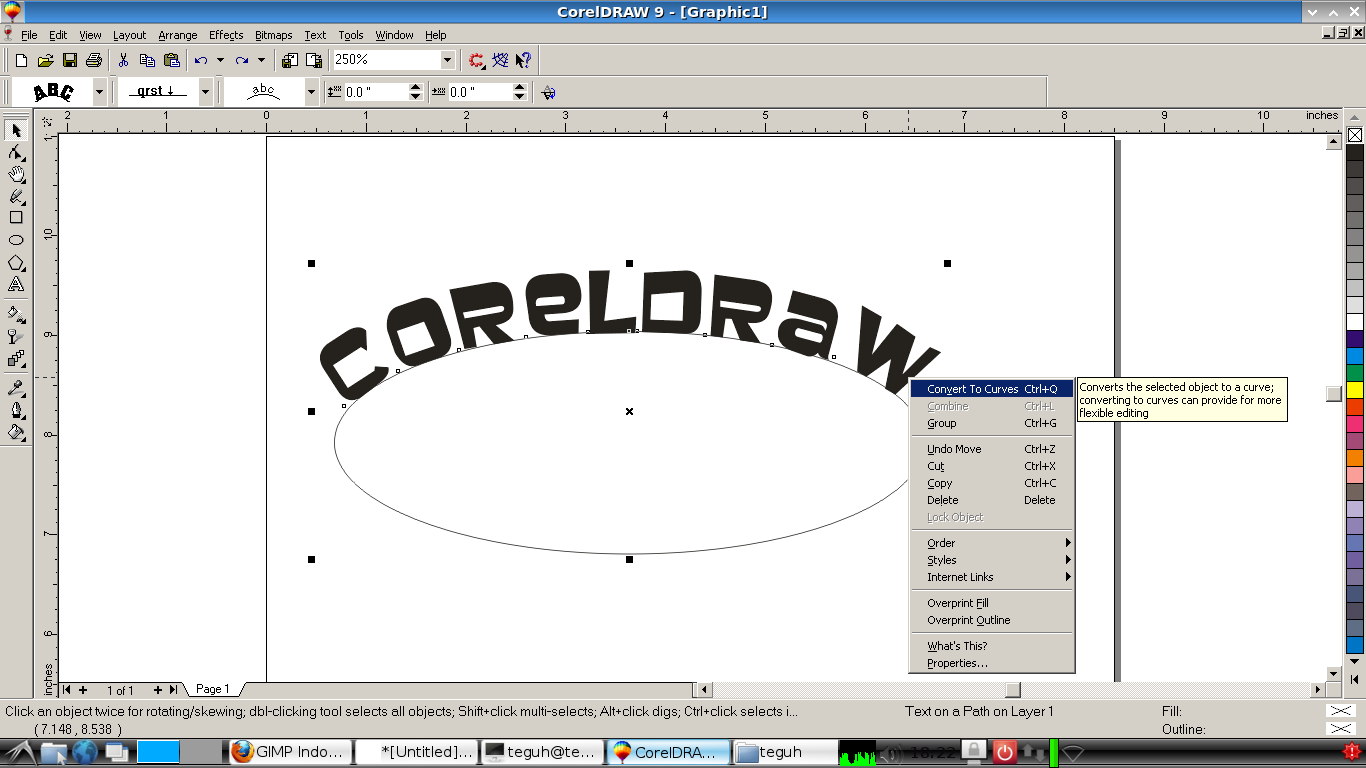Open the Bitmaps menu
Screen dimensions: 1366x768
click(274, 35)
